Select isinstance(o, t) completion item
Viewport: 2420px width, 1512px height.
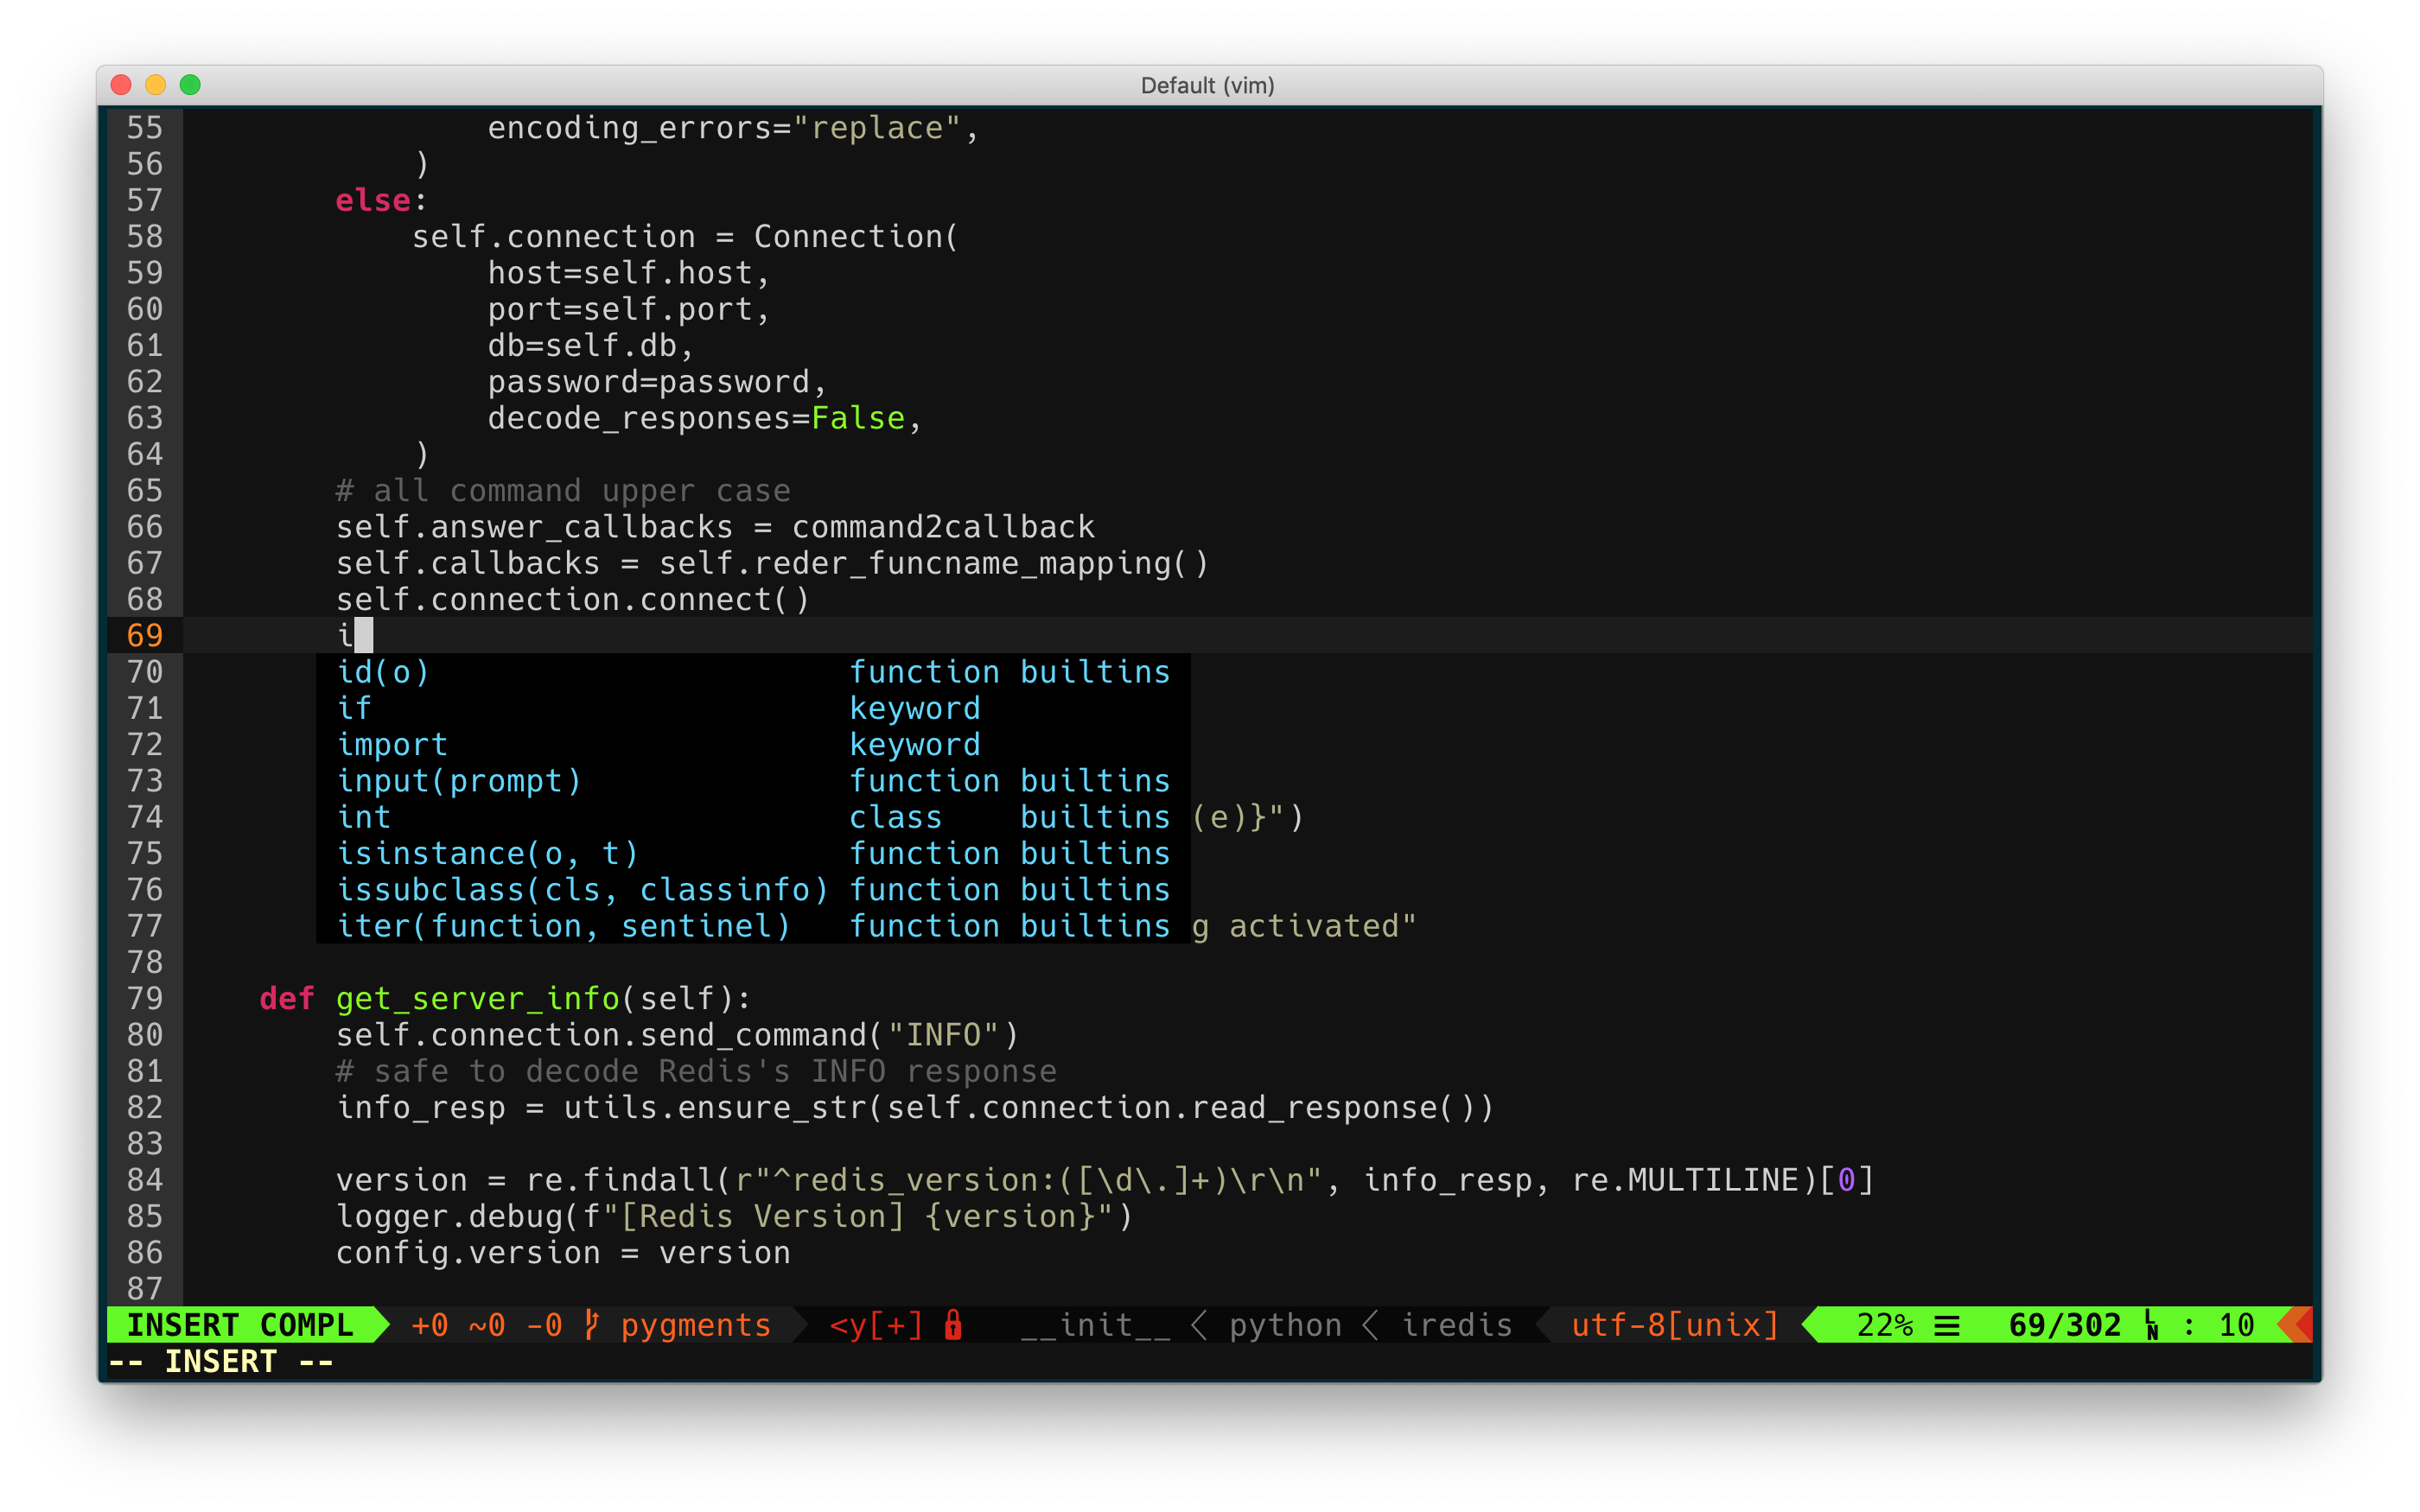coord(487,853)
